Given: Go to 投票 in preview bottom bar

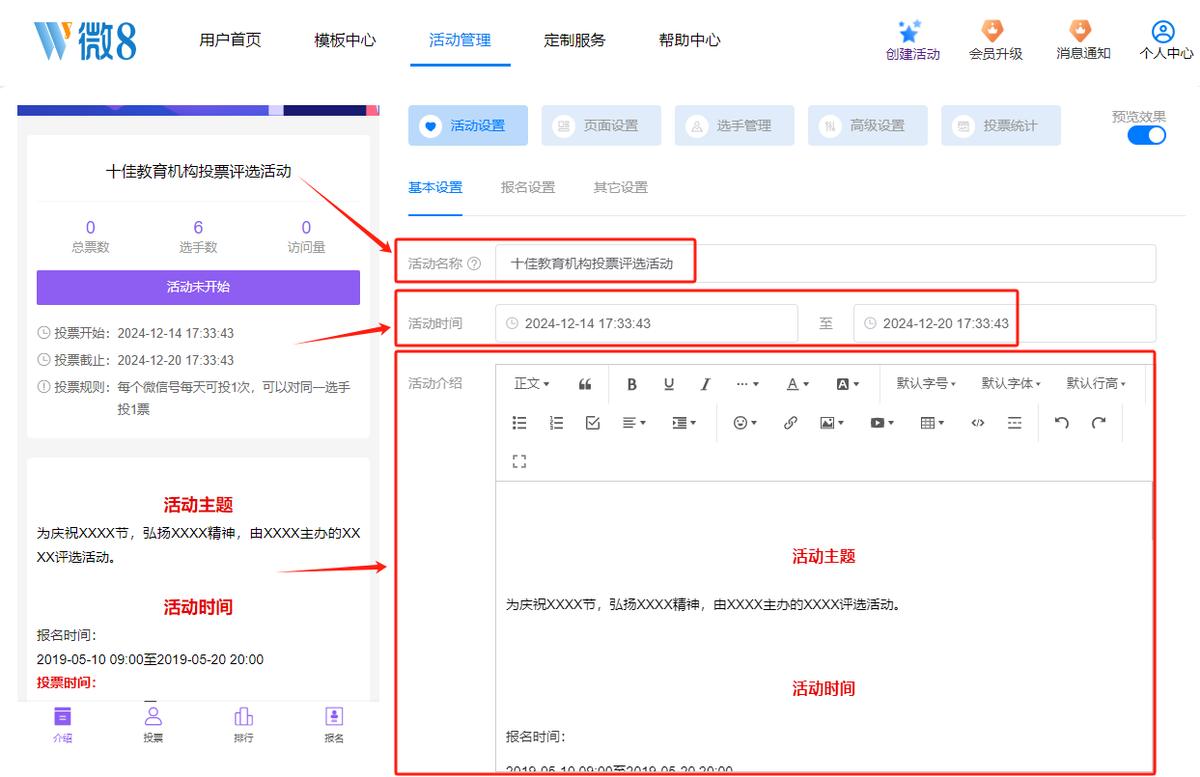Looking at the screenshot, I should coord(153,725).
